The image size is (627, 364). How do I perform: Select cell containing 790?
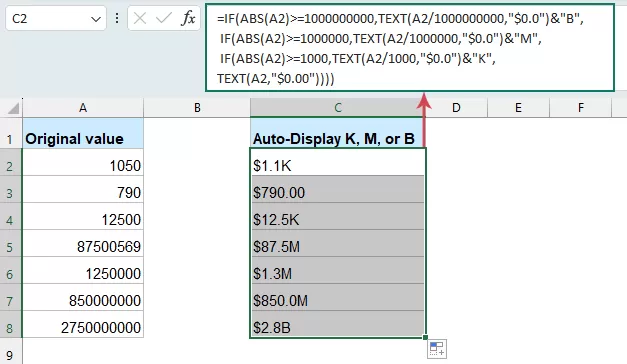coord(83,189)
